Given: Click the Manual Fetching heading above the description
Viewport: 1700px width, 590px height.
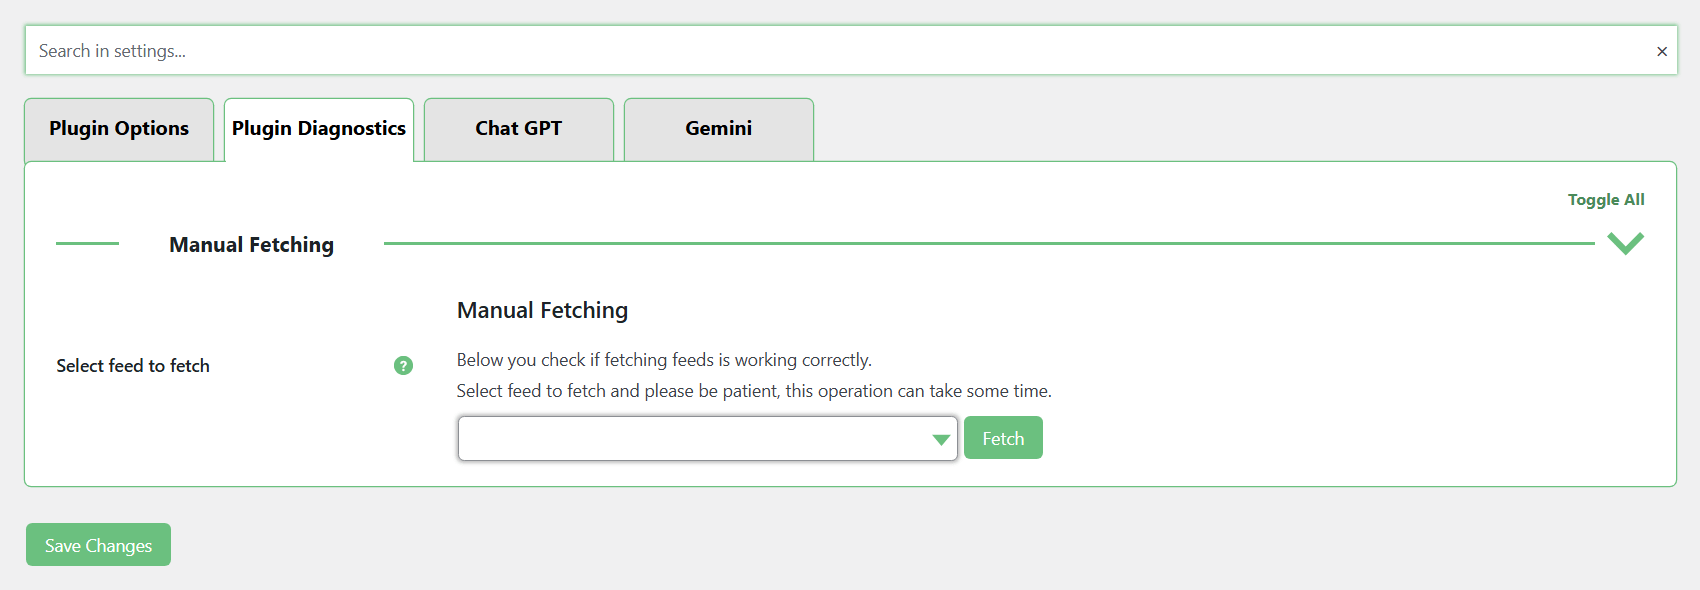Looking at the screenshot, I should point(542,311).
